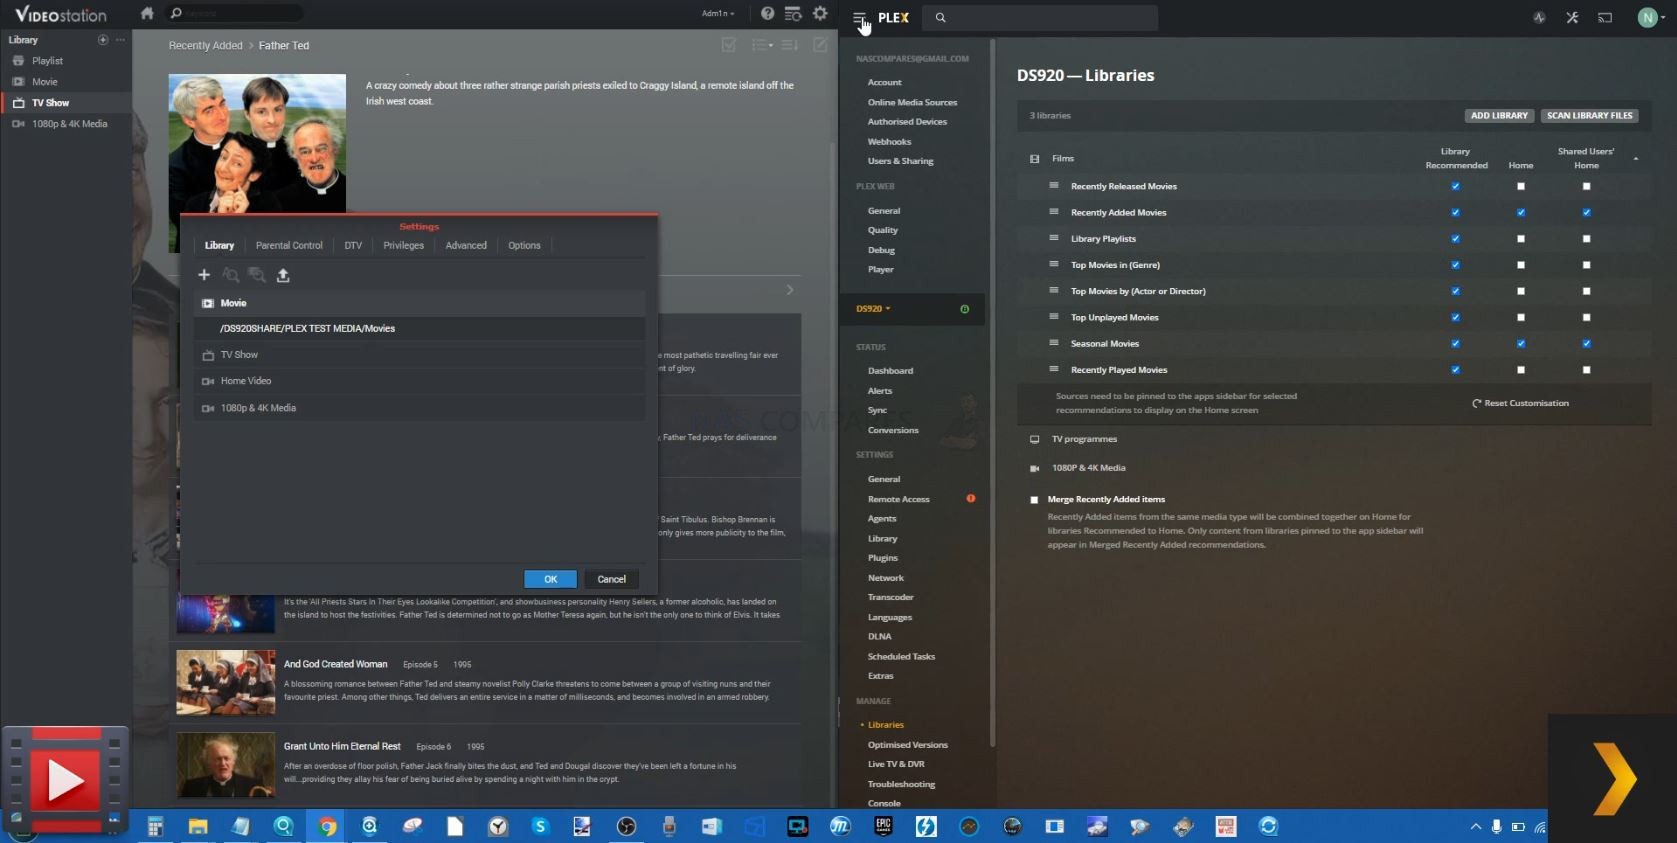Image resolution: width=1677 pixels, height=843 pixels.
Task: Add a new library with the plus circle icon
Action: tap(102, 40)
